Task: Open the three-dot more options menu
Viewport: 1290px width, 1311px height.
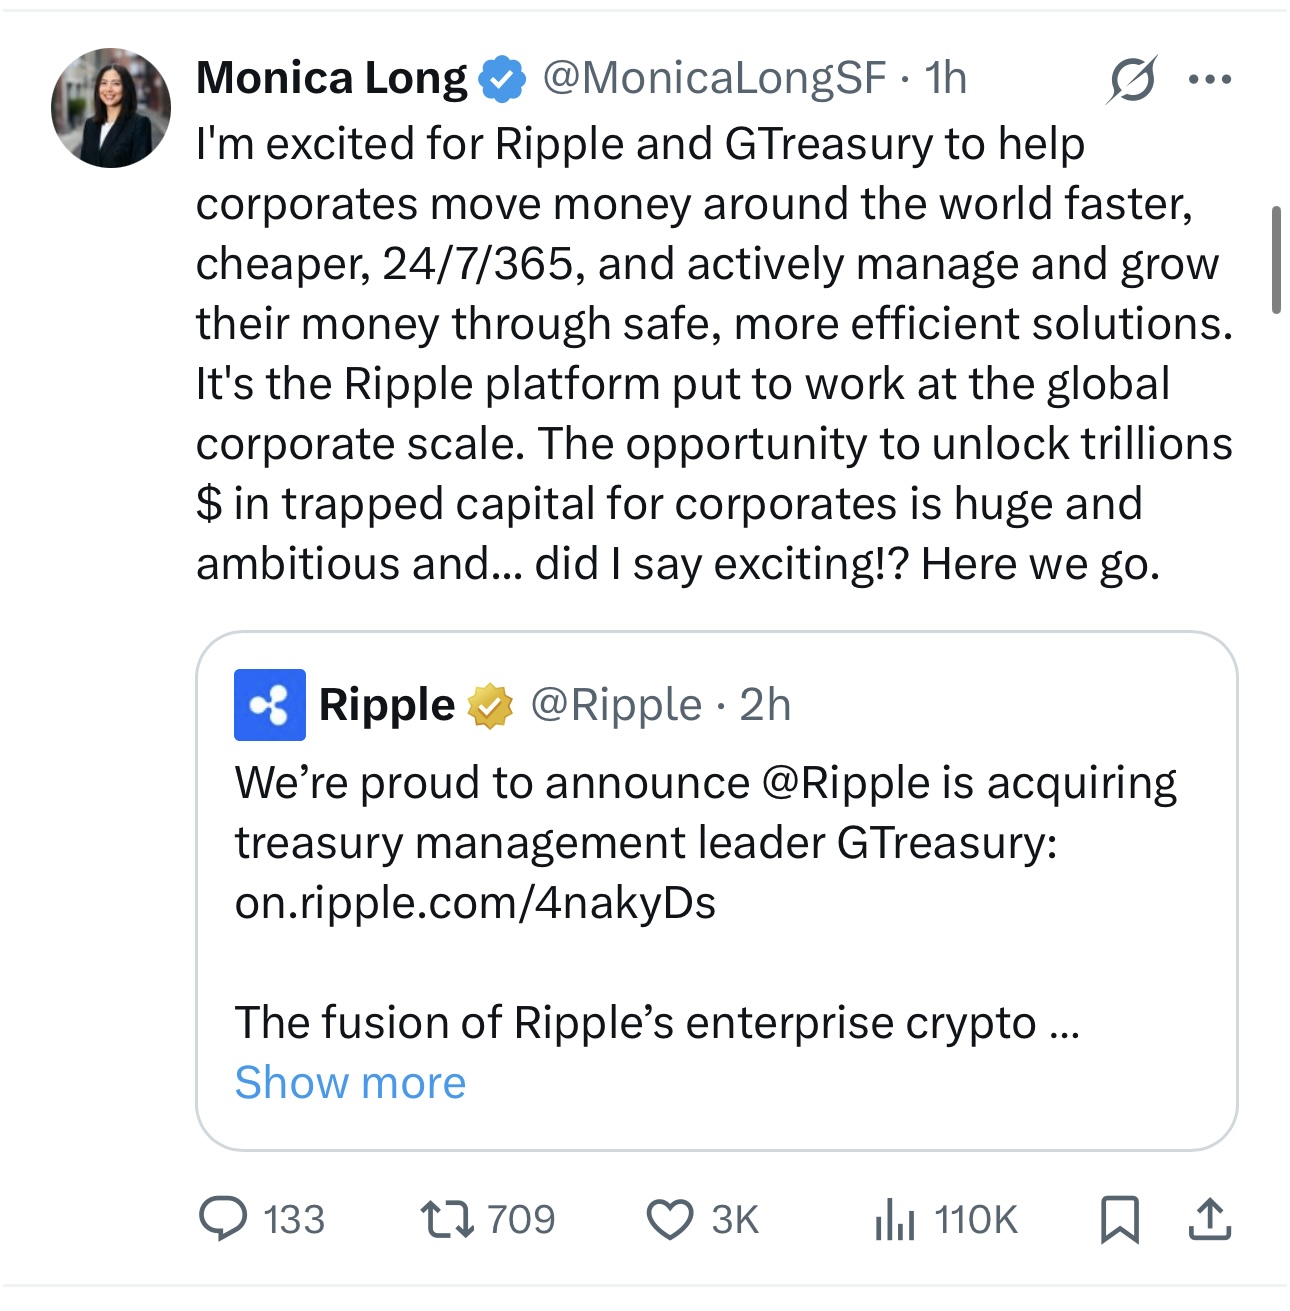Action: click(x=1210, y=79)
